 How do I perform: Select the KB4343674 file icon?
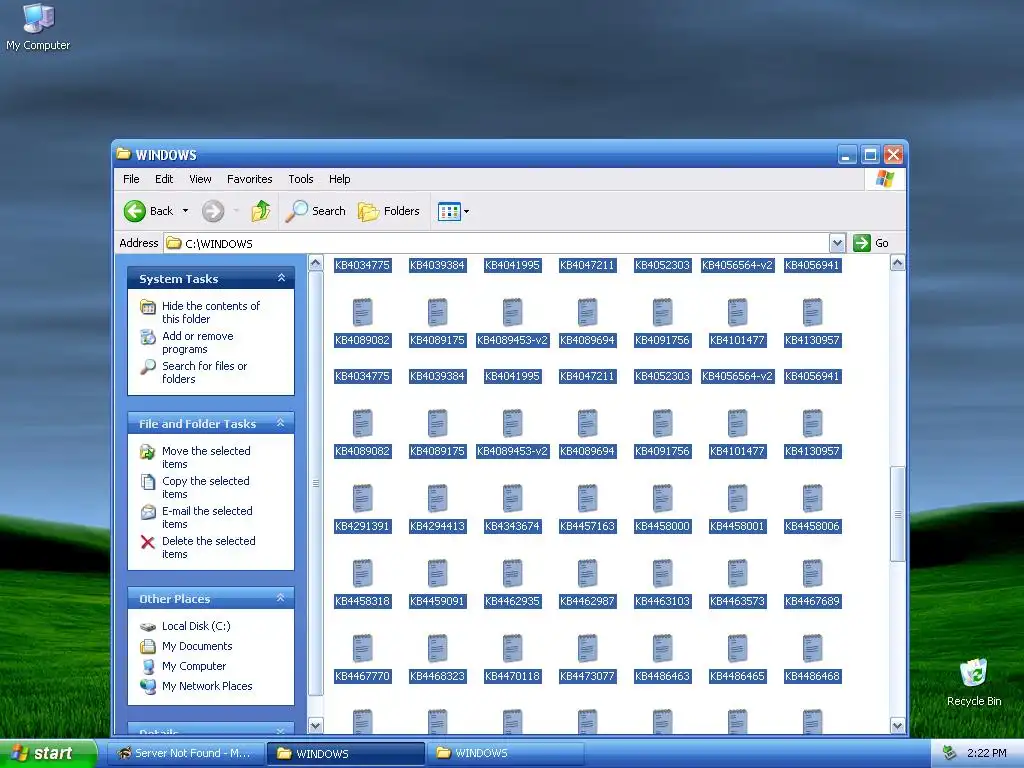[x=513, y=498]
